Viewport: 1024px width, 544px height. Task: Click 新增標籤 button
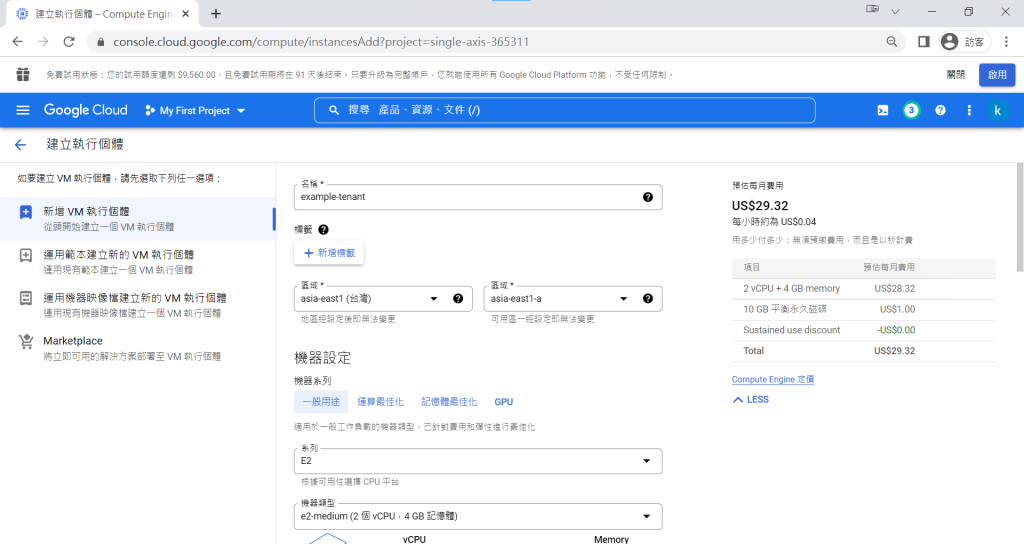pyautogui.click(x=328, y=253)
